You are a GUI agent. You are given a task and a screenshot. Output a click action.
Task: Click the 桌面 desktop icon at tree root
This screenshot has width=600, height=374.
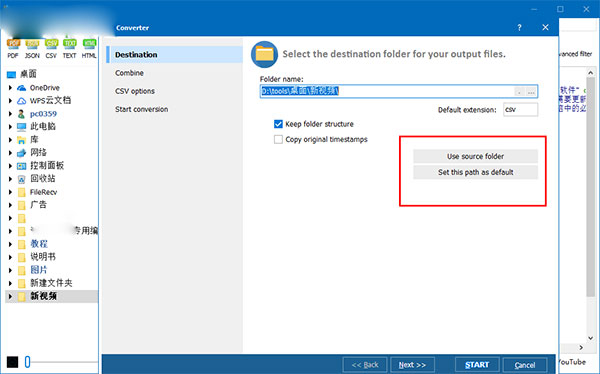coord(11,74)
